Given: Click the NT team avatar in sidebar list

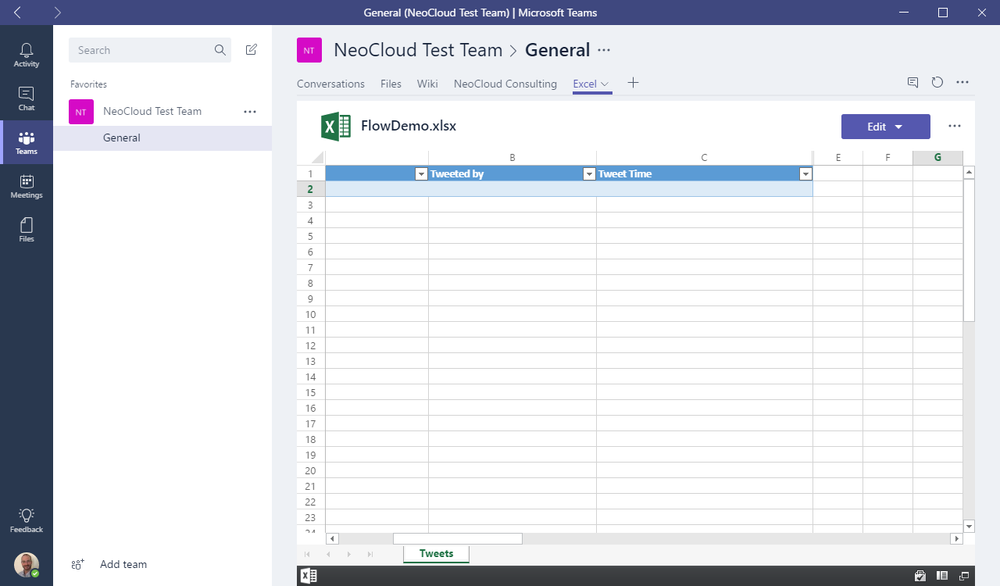Looking at the screenshot, I should pos(81,112).
